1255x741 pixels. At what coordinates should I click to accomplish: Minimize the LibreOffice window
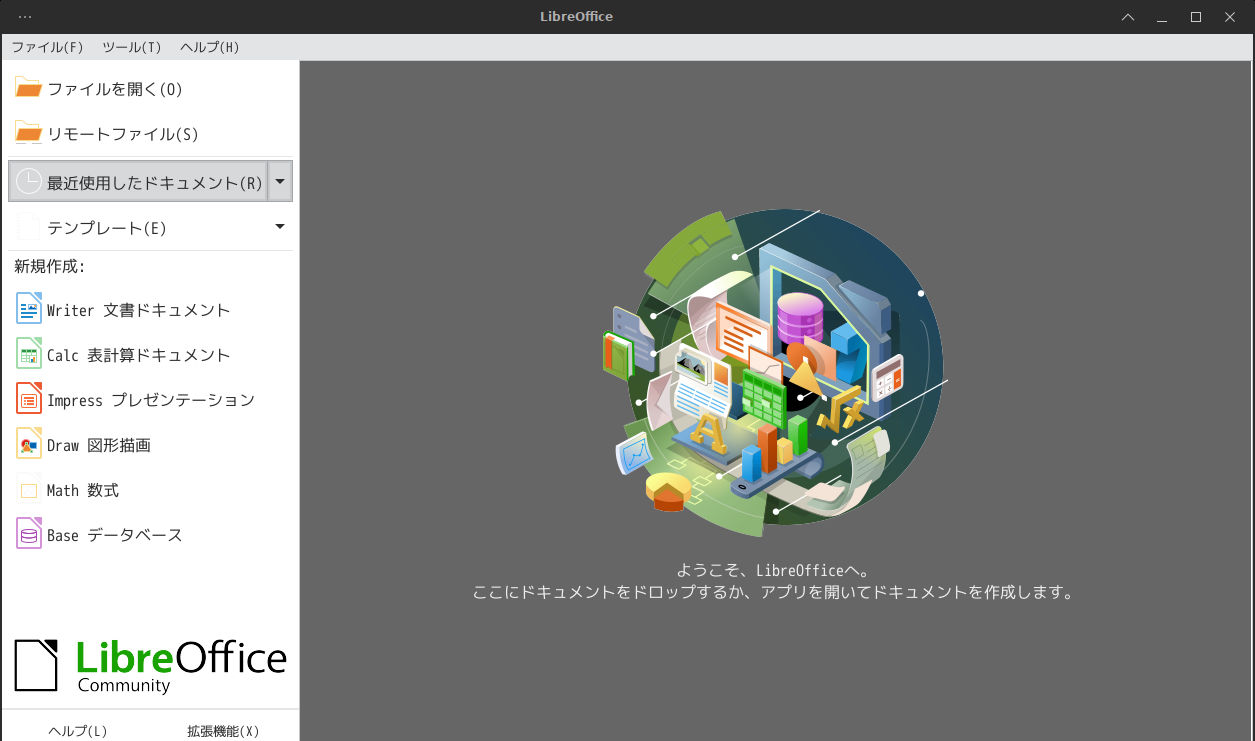point(1162,17)
